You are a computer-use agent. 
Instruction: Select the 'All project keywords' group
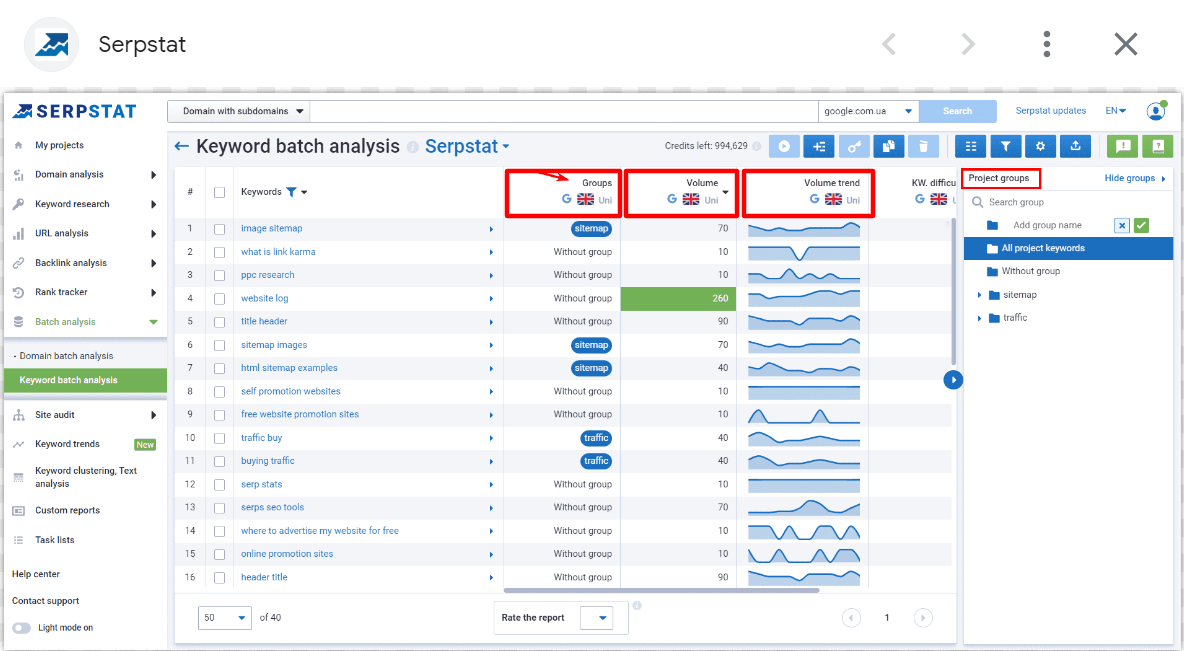pos(1068,248)
